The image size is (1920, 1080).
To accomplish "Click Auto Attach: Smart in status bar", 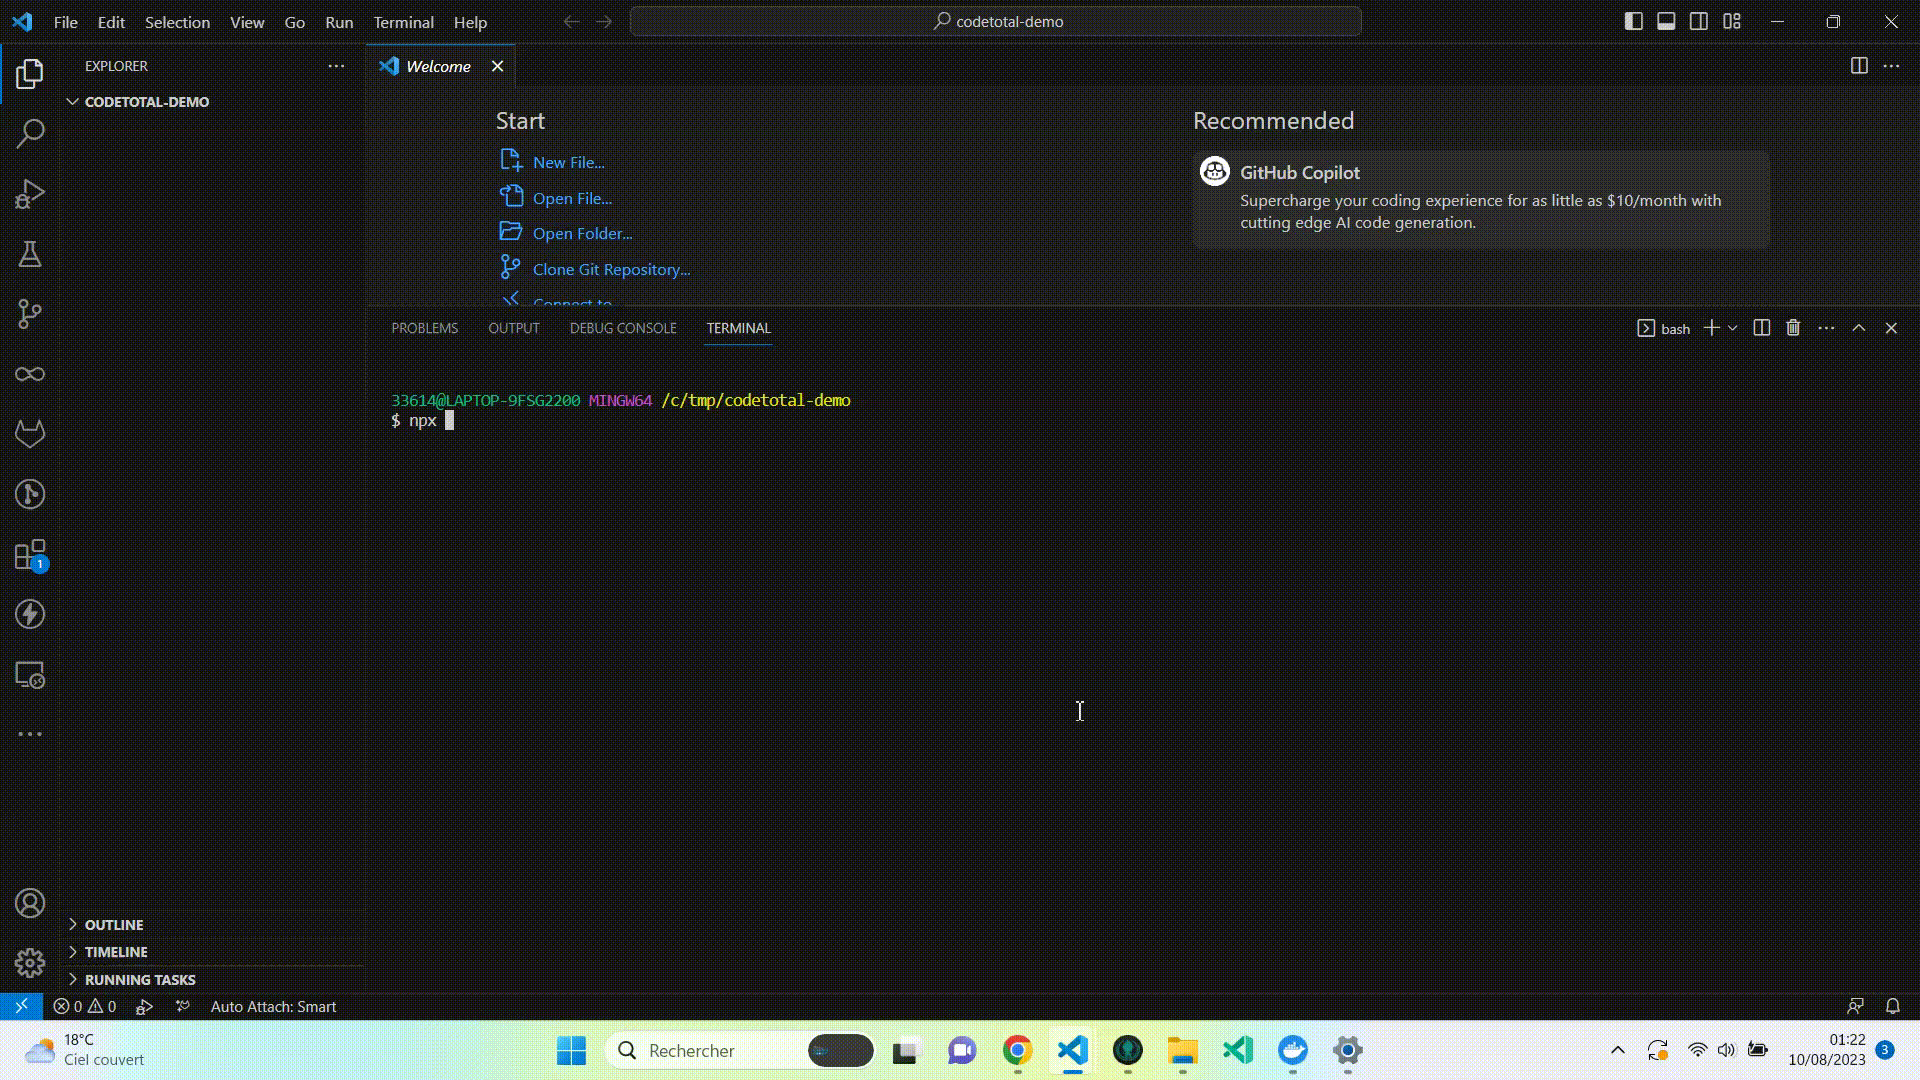I will tap(273, 1006).
